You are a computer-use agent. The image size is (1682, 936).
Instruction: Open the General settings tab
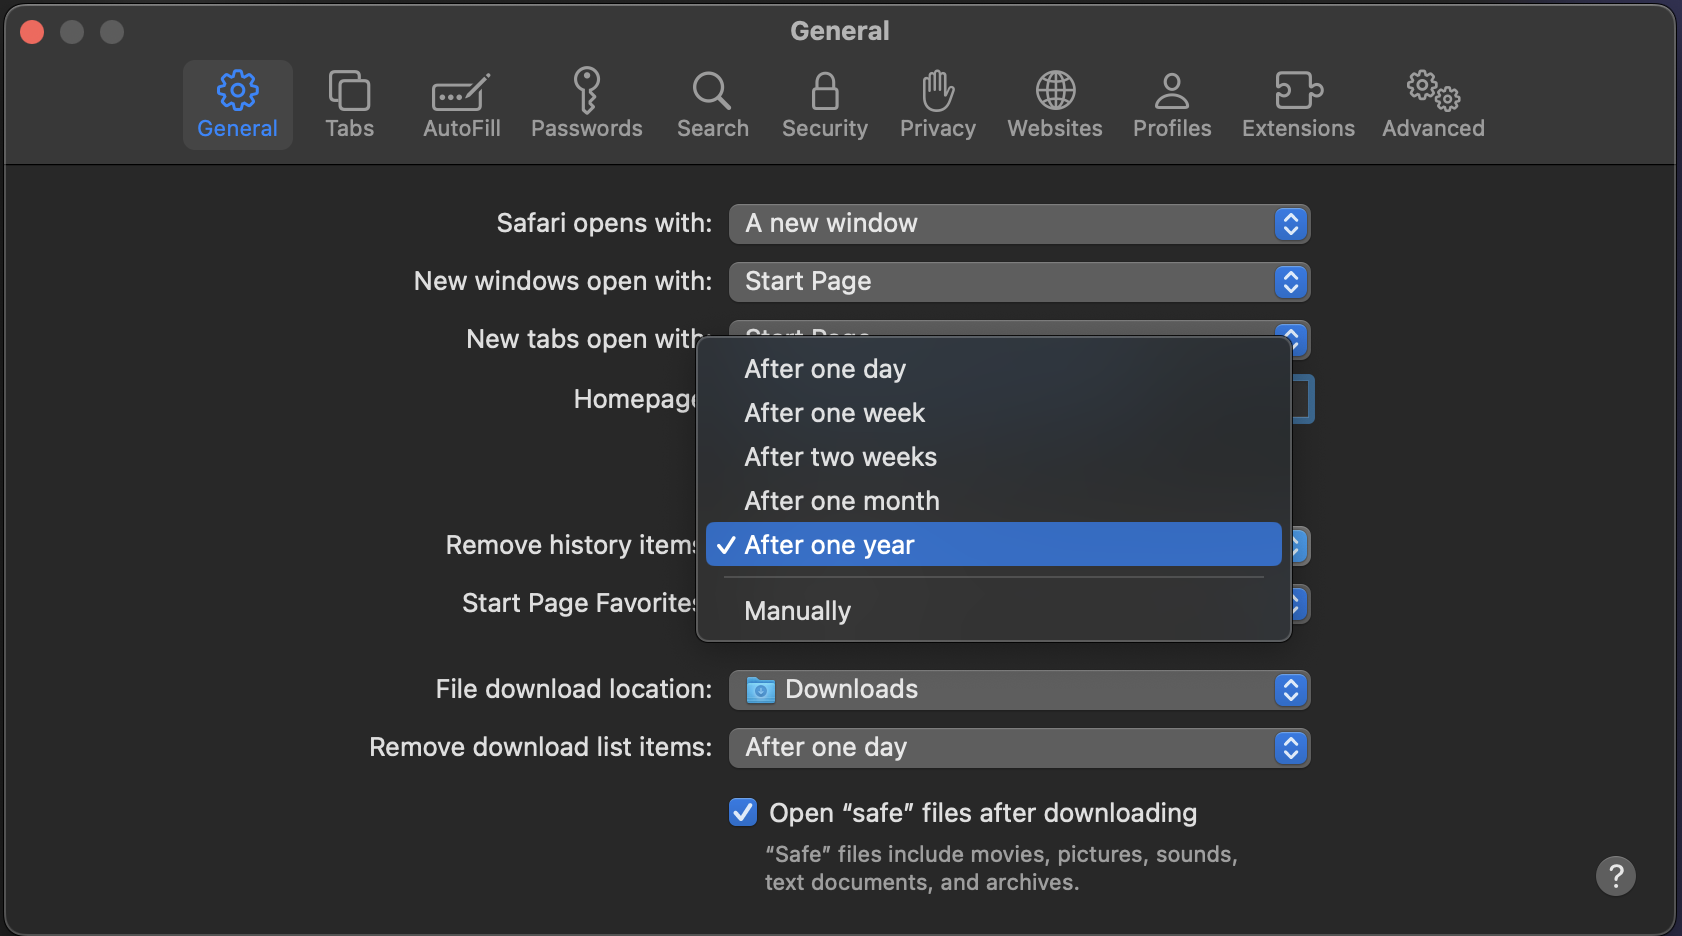[x=237, y=105]
